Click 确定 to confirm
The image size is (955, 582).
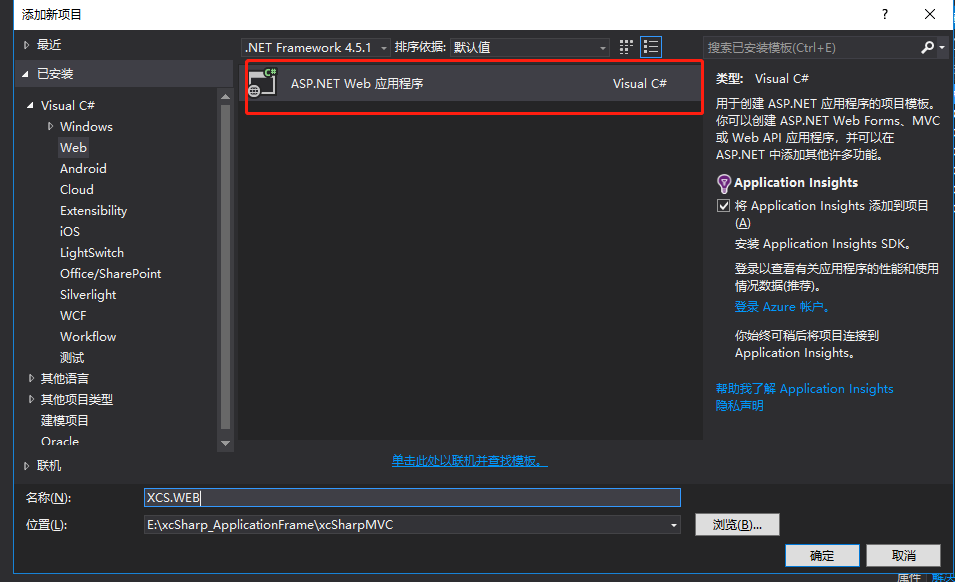tap(822, 555)
